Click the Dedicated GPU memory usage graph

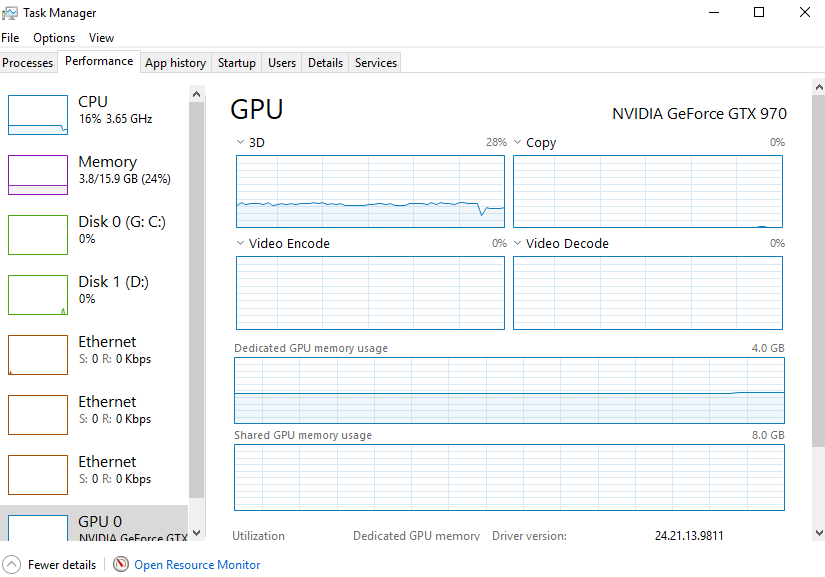click(x=509, y=390)
